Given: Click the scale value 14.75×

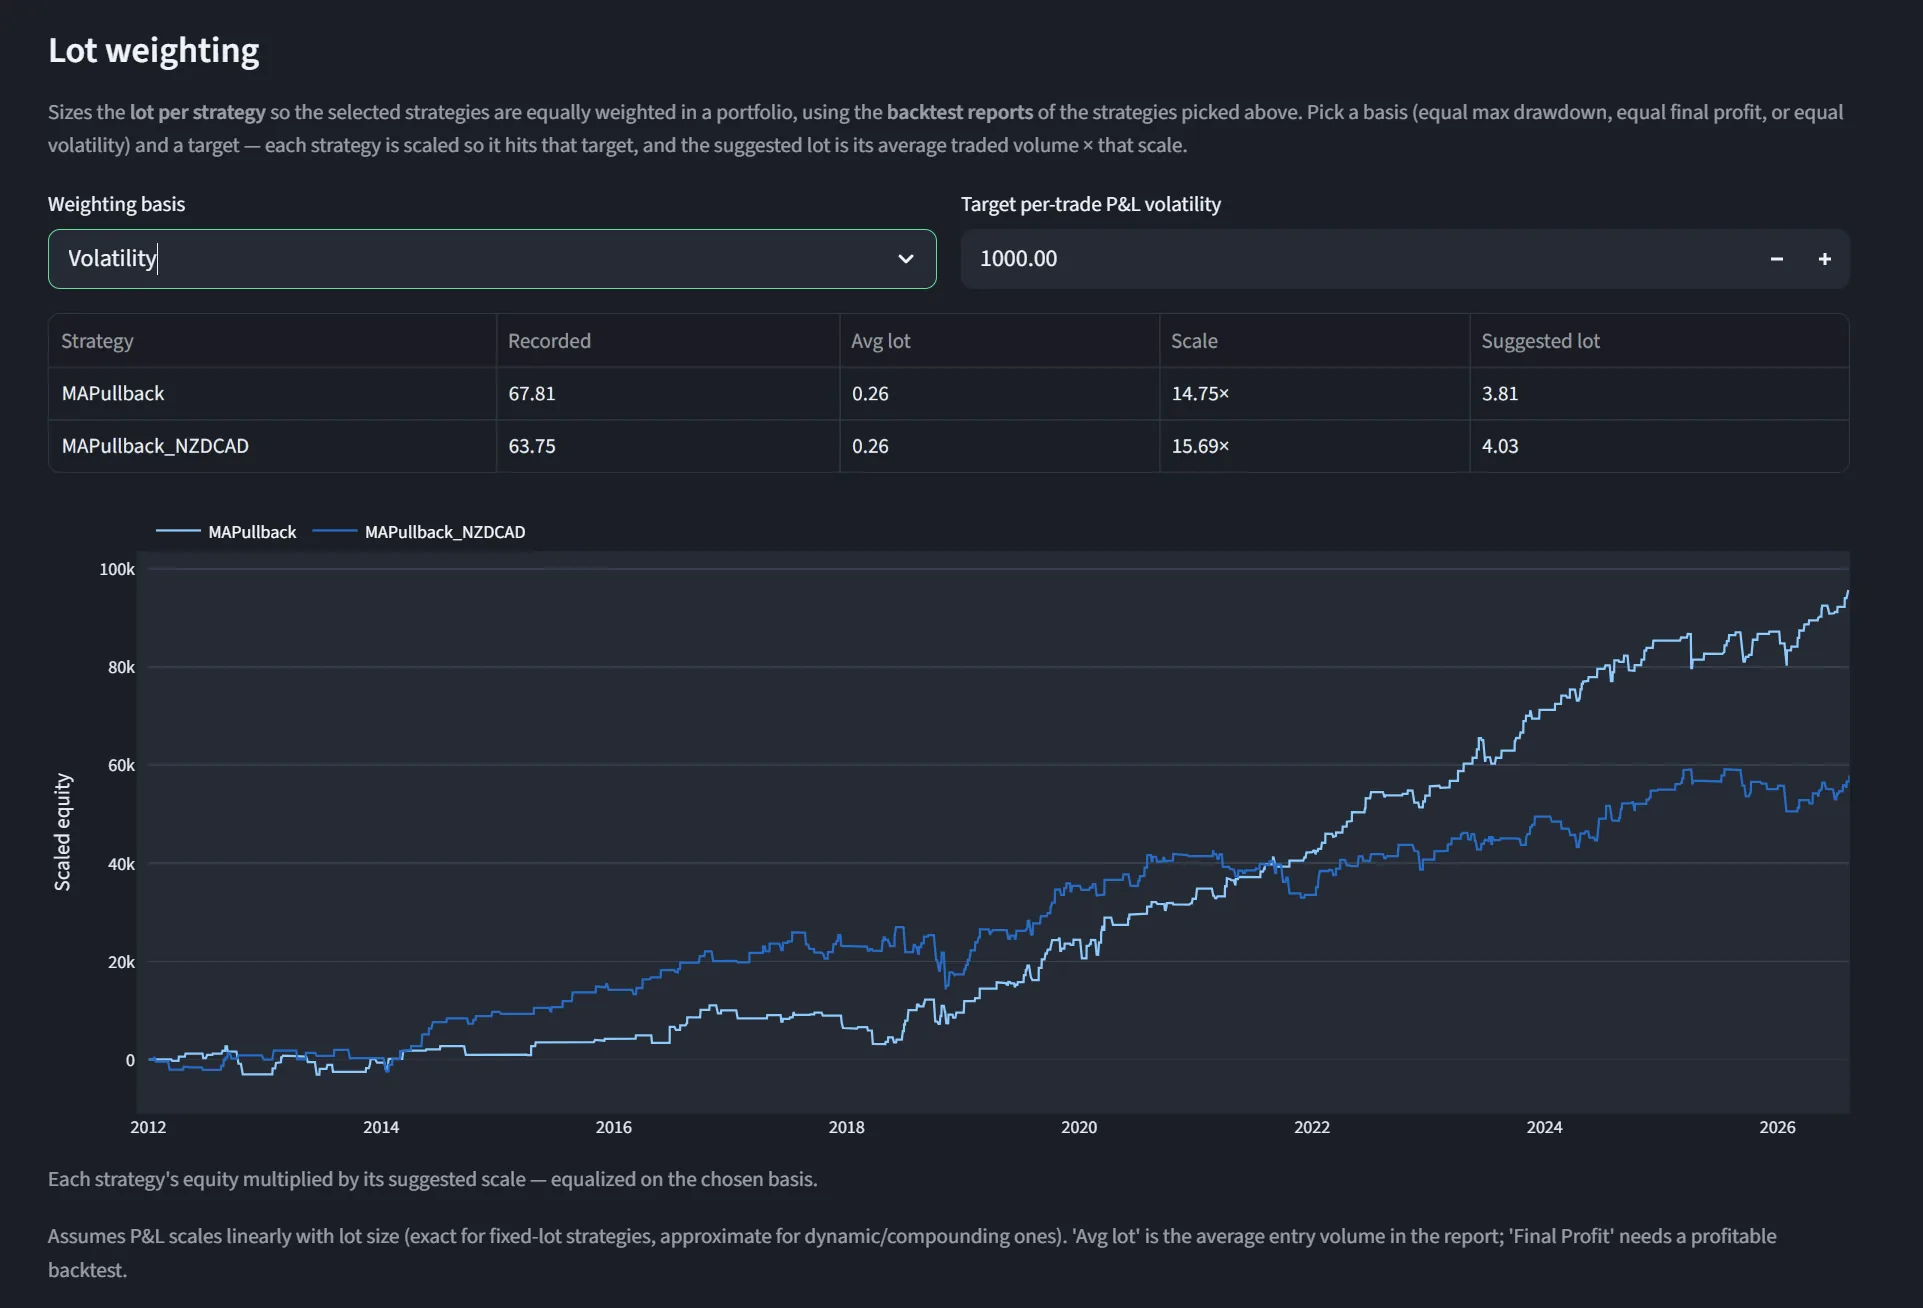Looking at the screenshot, I should (x=1201, y=394).
